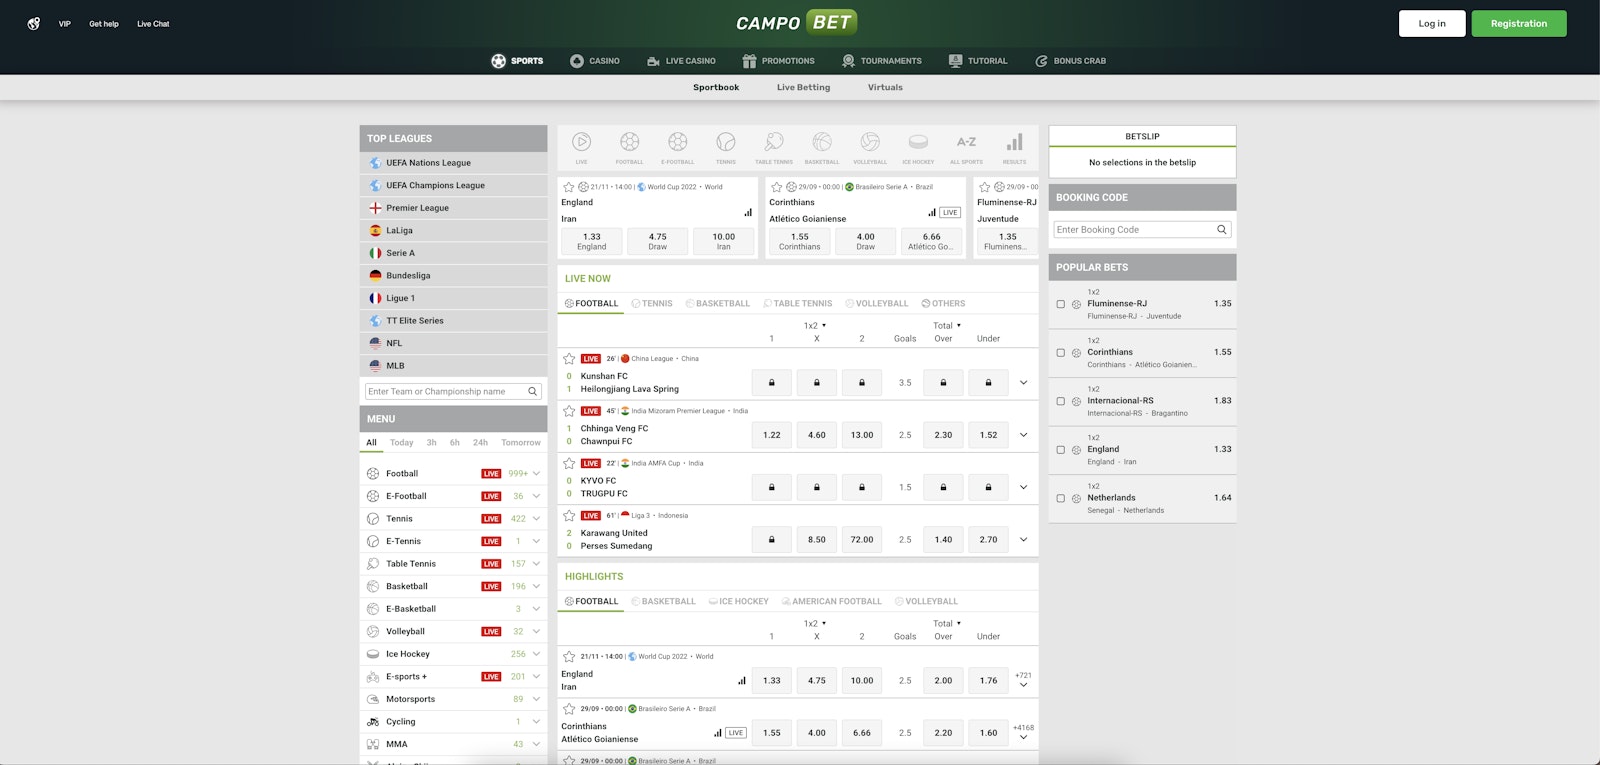Check the Fluminense-RJ popular bet checkbox

pos(1061,304)
